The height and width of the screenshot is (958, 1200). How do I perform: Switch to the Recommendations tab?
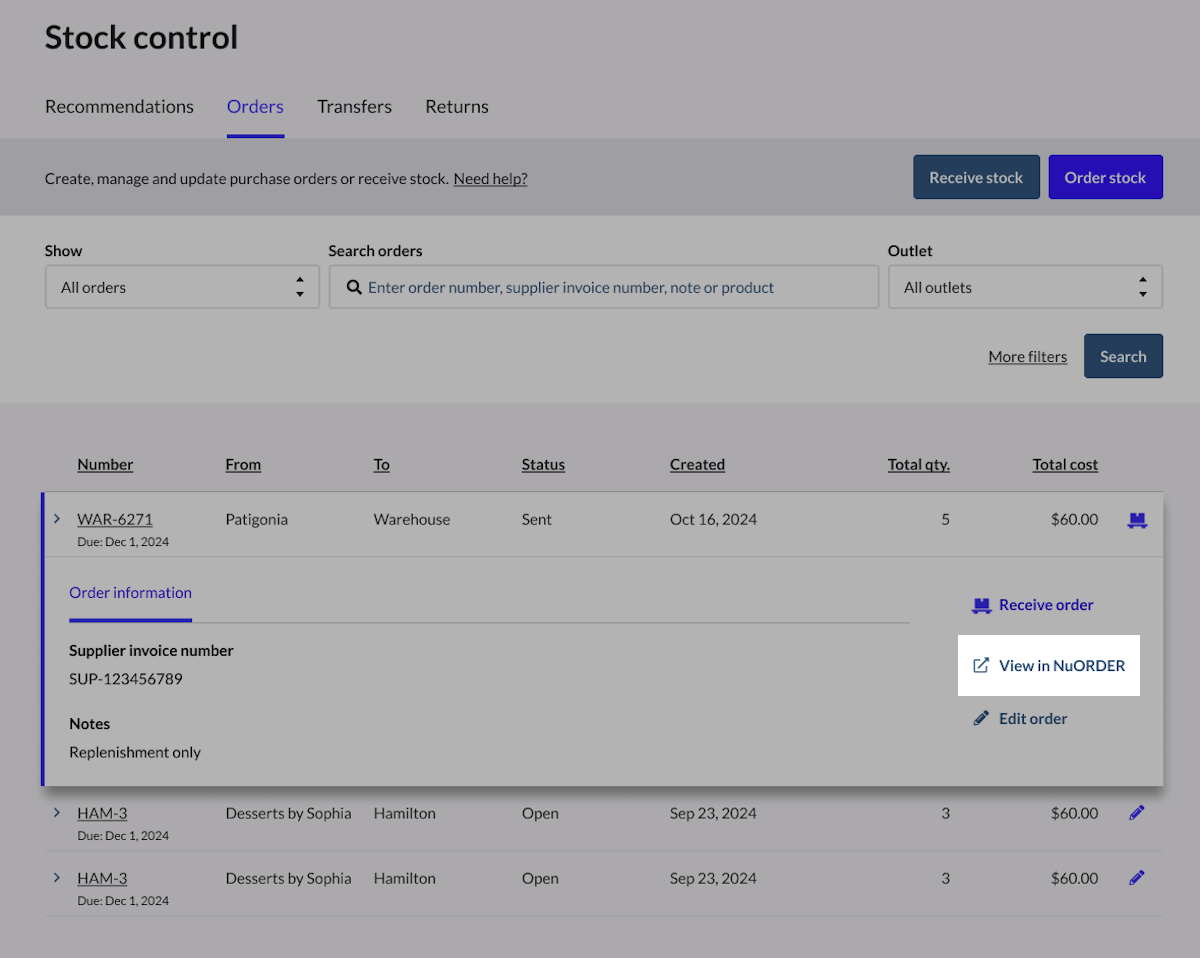119,107
